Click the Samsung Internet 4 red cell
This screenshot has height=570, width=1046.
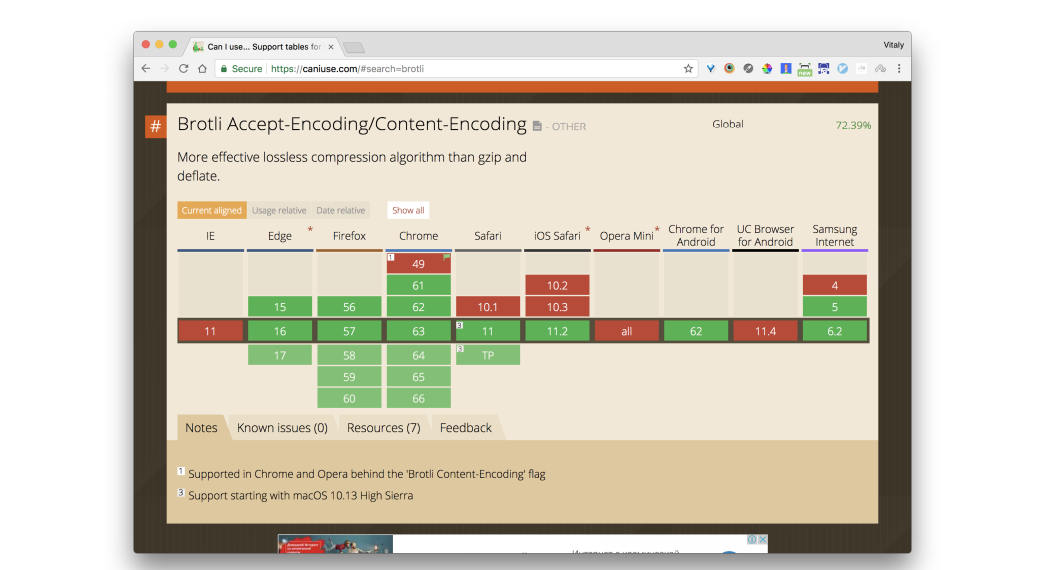[x=835, y=286]
